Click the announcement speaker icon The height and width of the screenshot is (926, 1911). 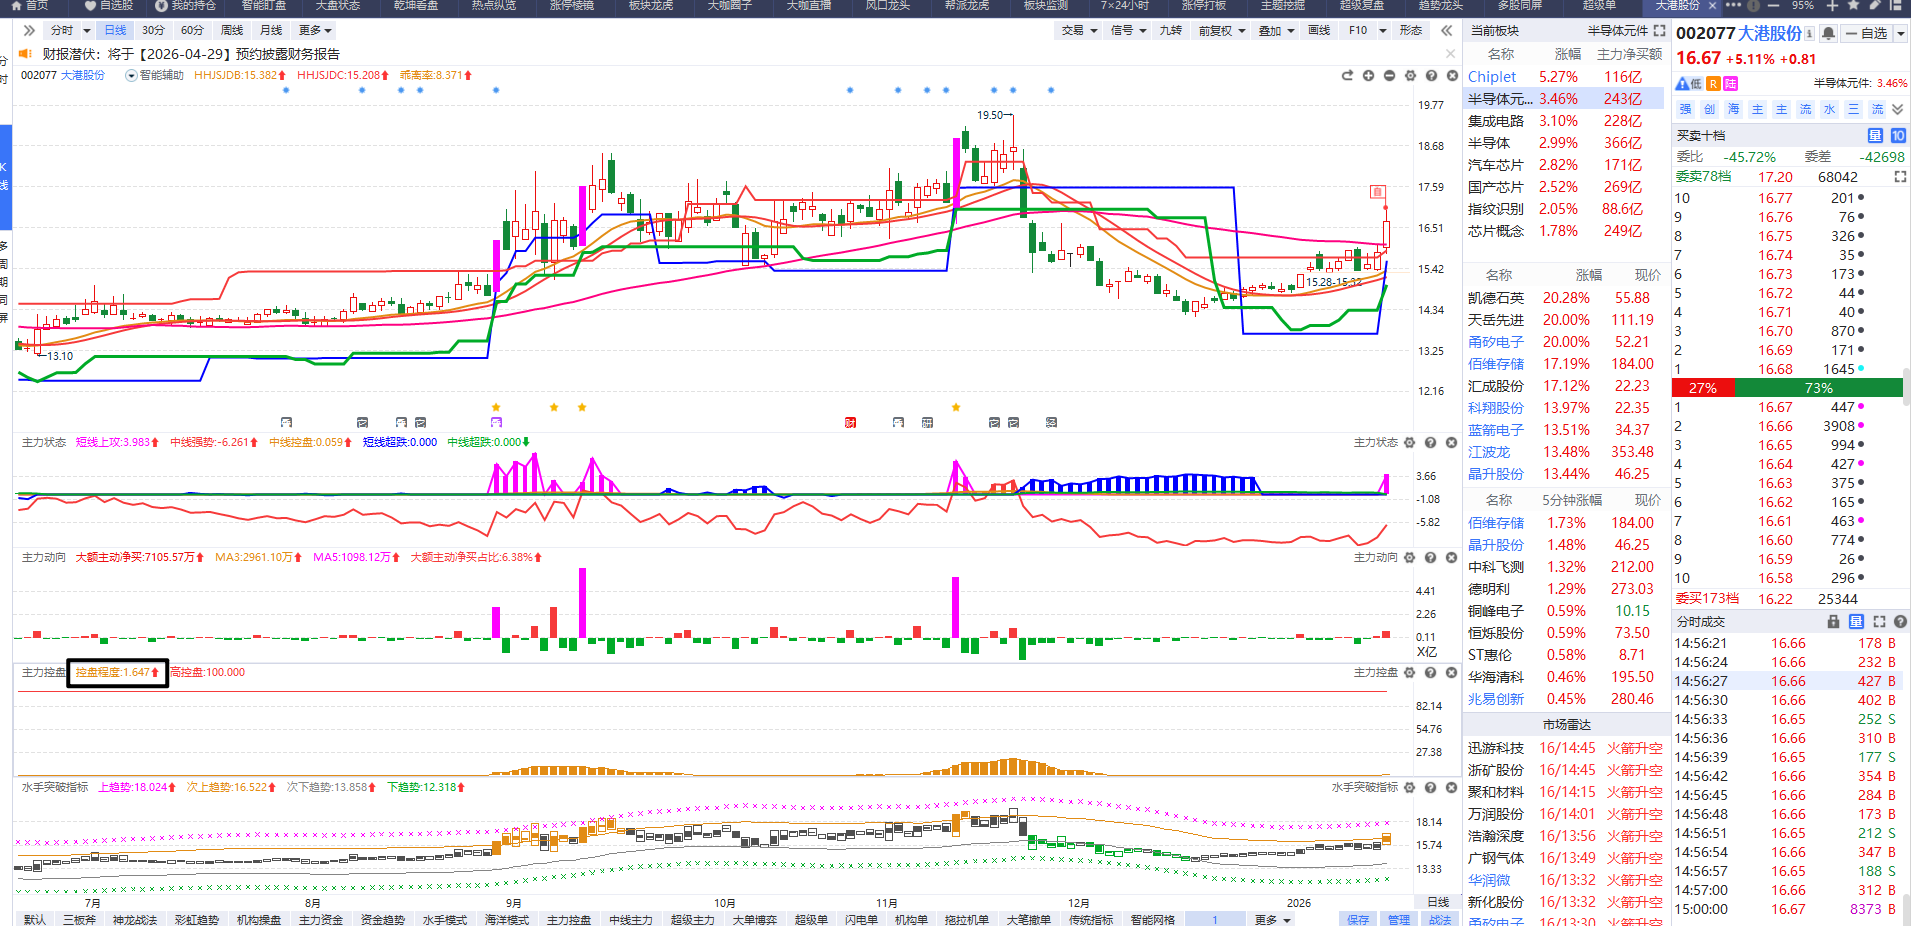point(26,54)
